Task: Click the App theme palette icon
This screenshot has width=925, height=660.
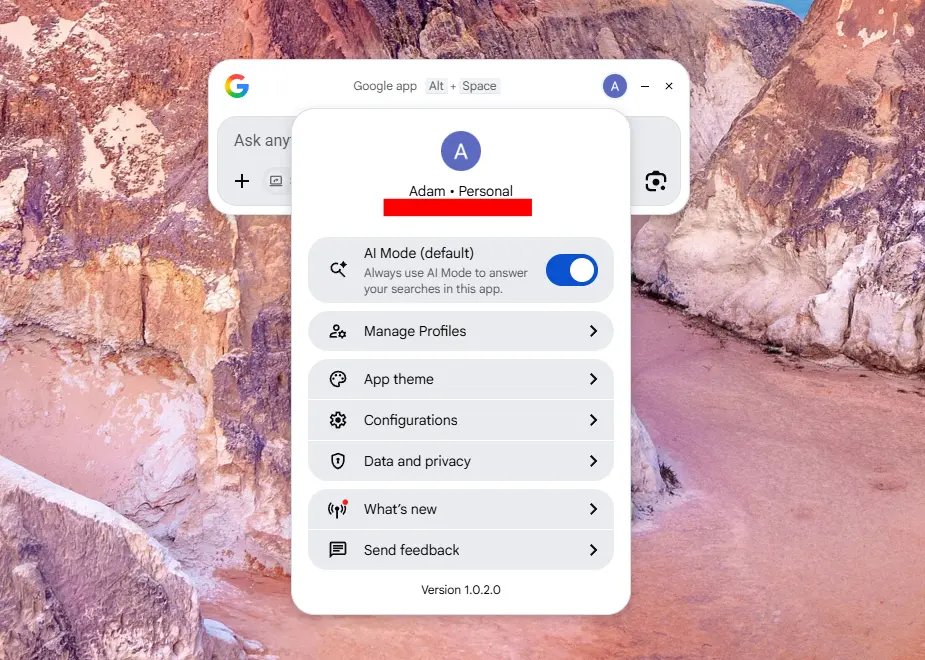Action: click(x=338, y=379)
